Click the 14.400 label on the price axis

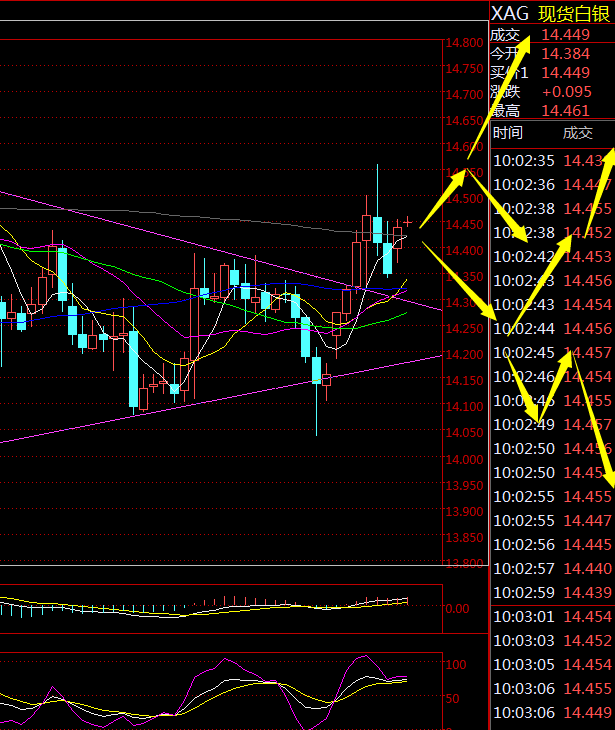coord(464,251)
